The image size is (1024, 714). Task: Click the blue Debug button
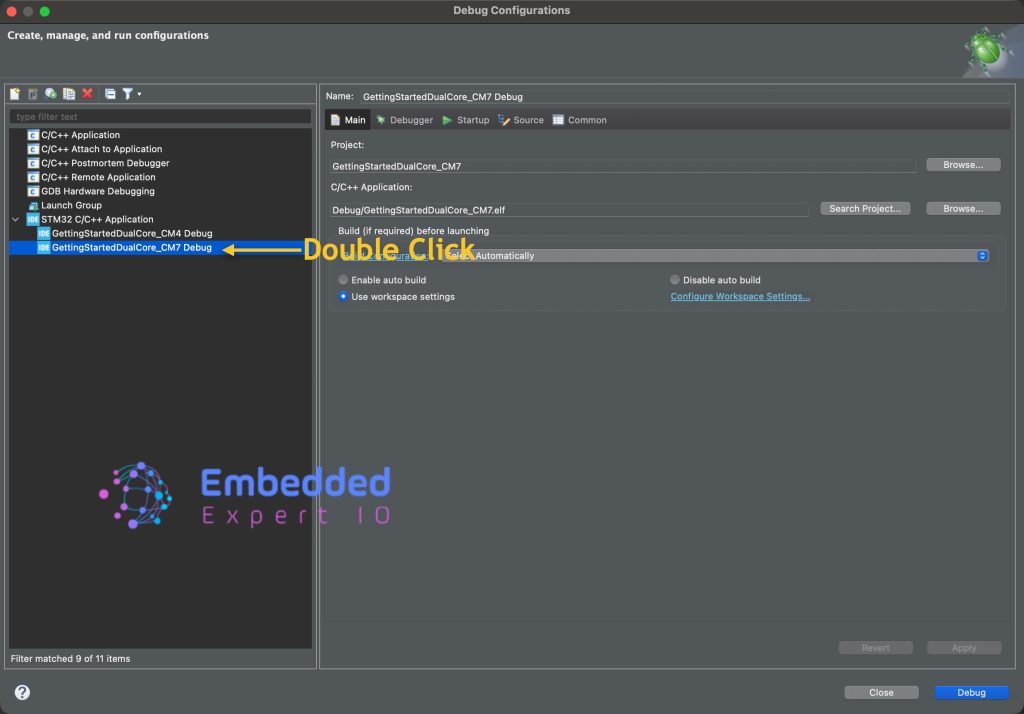pos(971,692)
